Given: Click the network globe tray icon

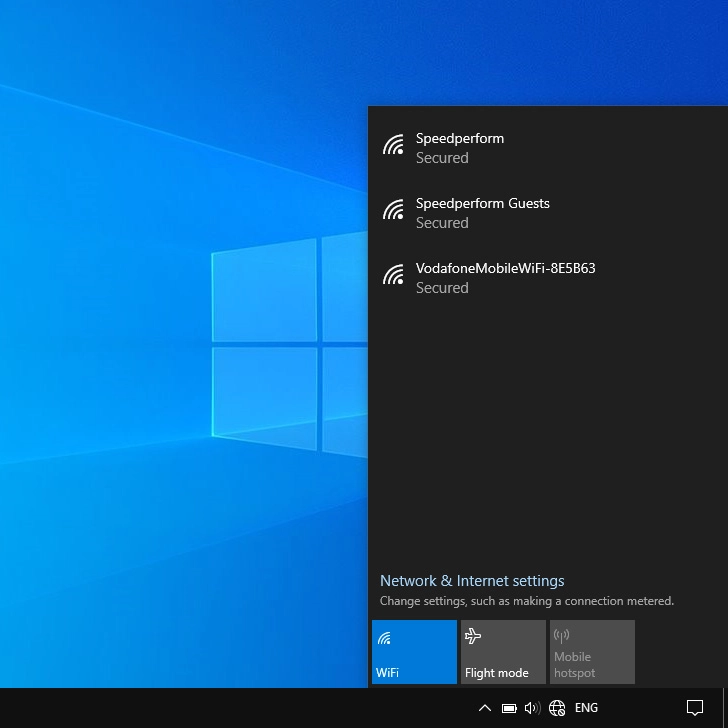Looking at the screenshot, I should 557,708.
